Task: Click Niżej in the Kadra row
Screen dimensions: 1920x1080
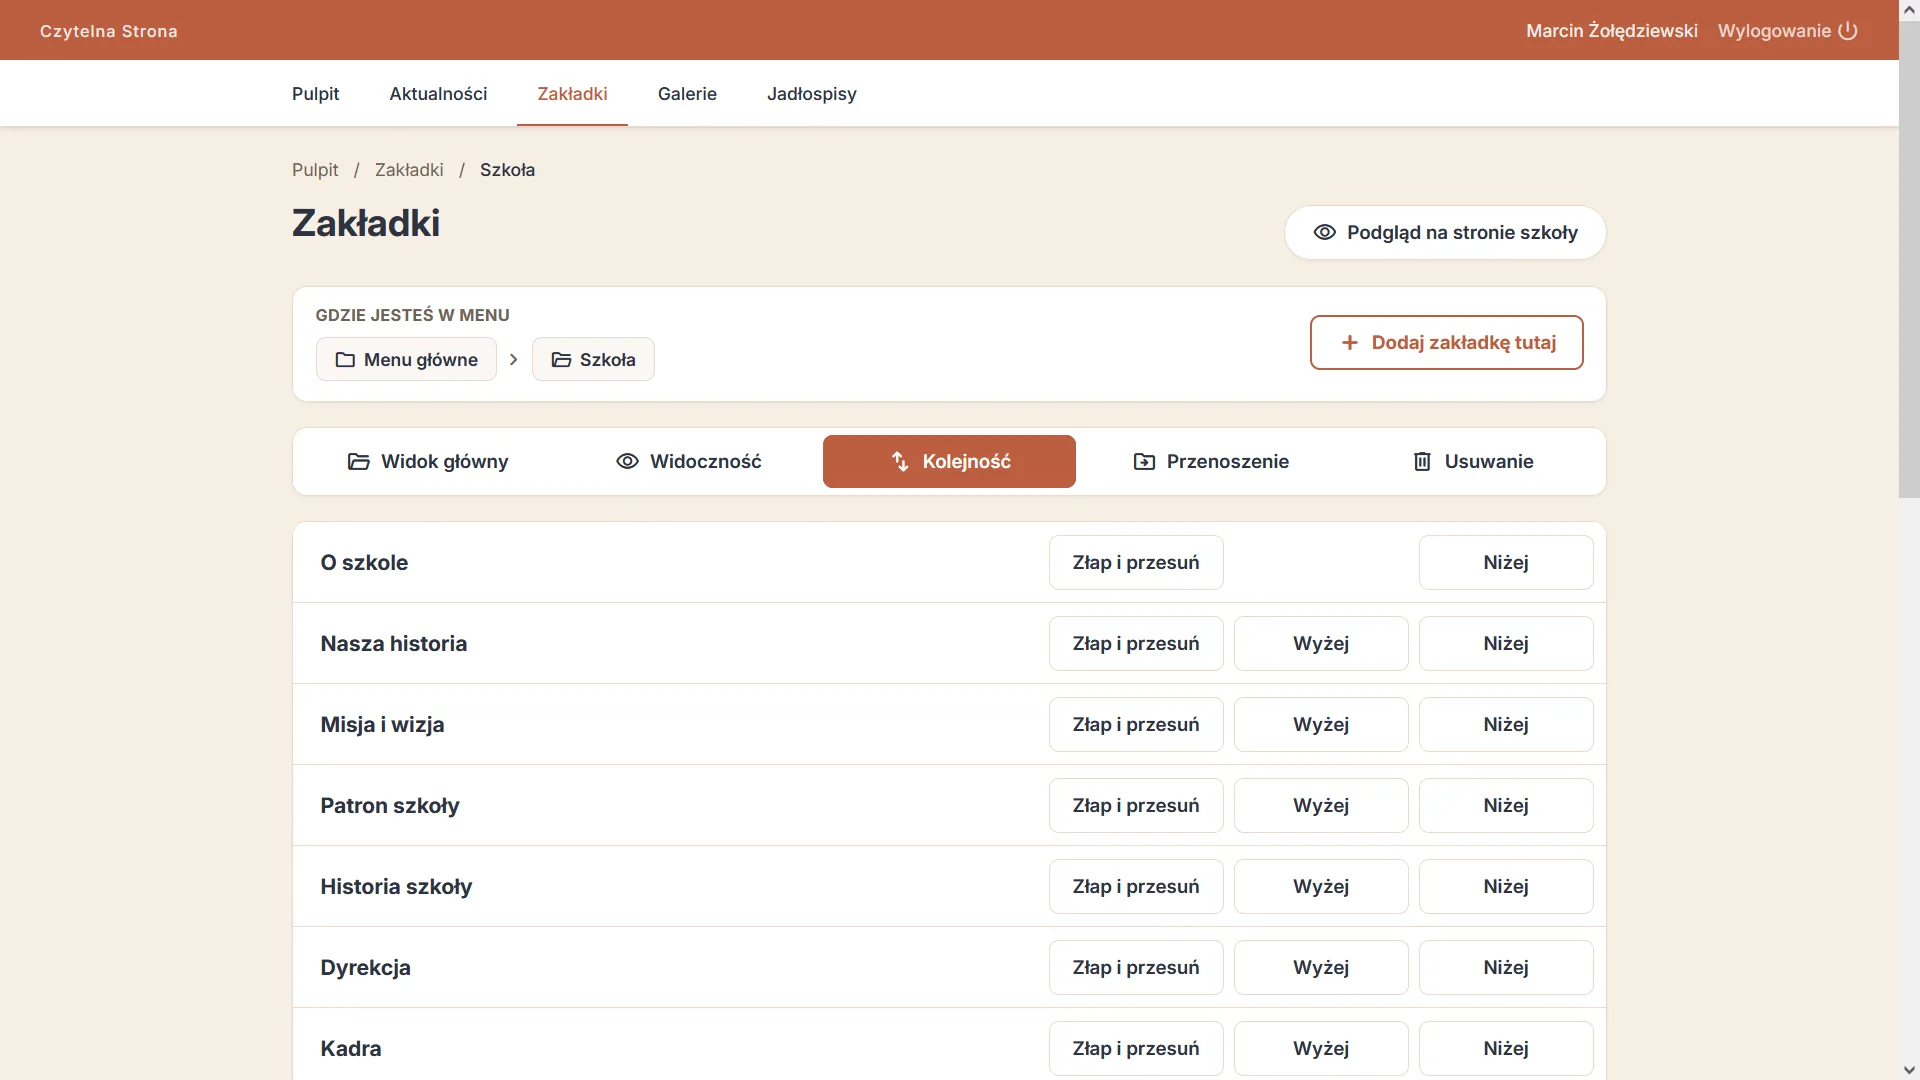Action: pos(1506,1048)
